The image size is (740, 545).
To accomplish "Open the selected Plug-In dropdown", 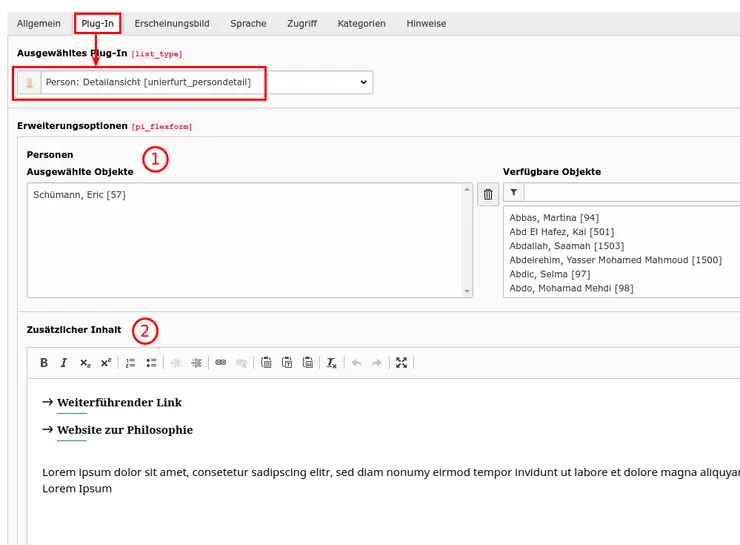I will 195,83.
